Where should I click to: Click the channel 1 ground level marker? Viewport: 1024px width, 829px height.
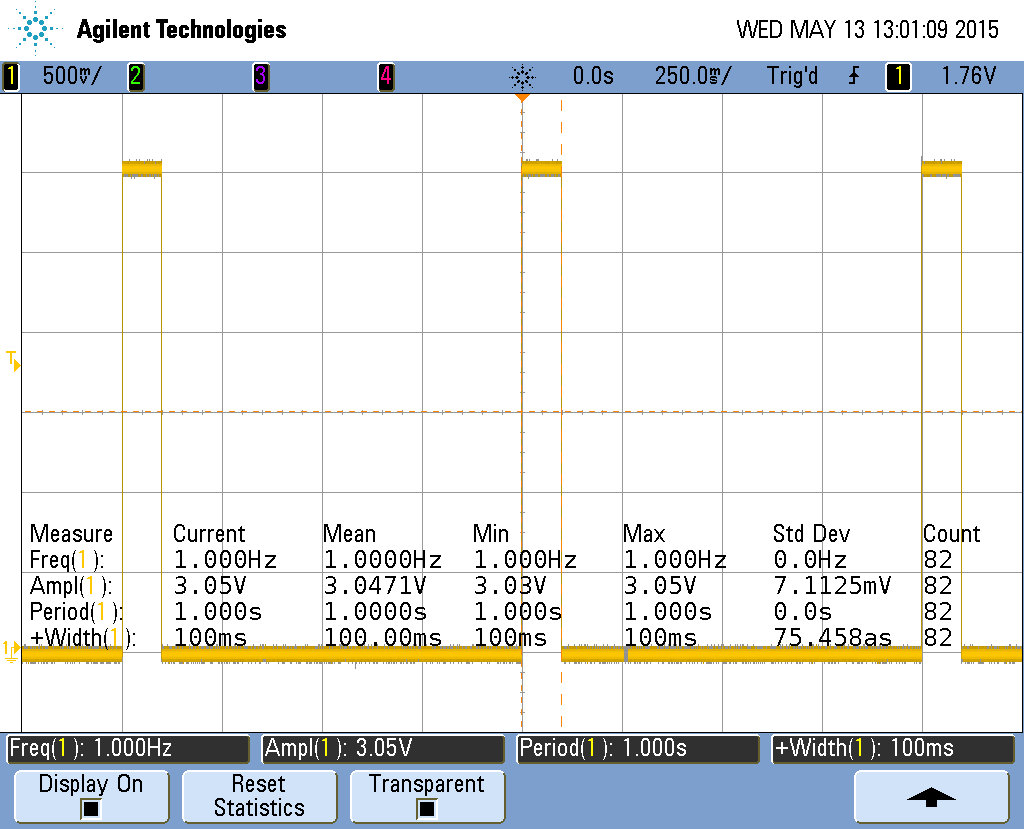coord(11,651)
